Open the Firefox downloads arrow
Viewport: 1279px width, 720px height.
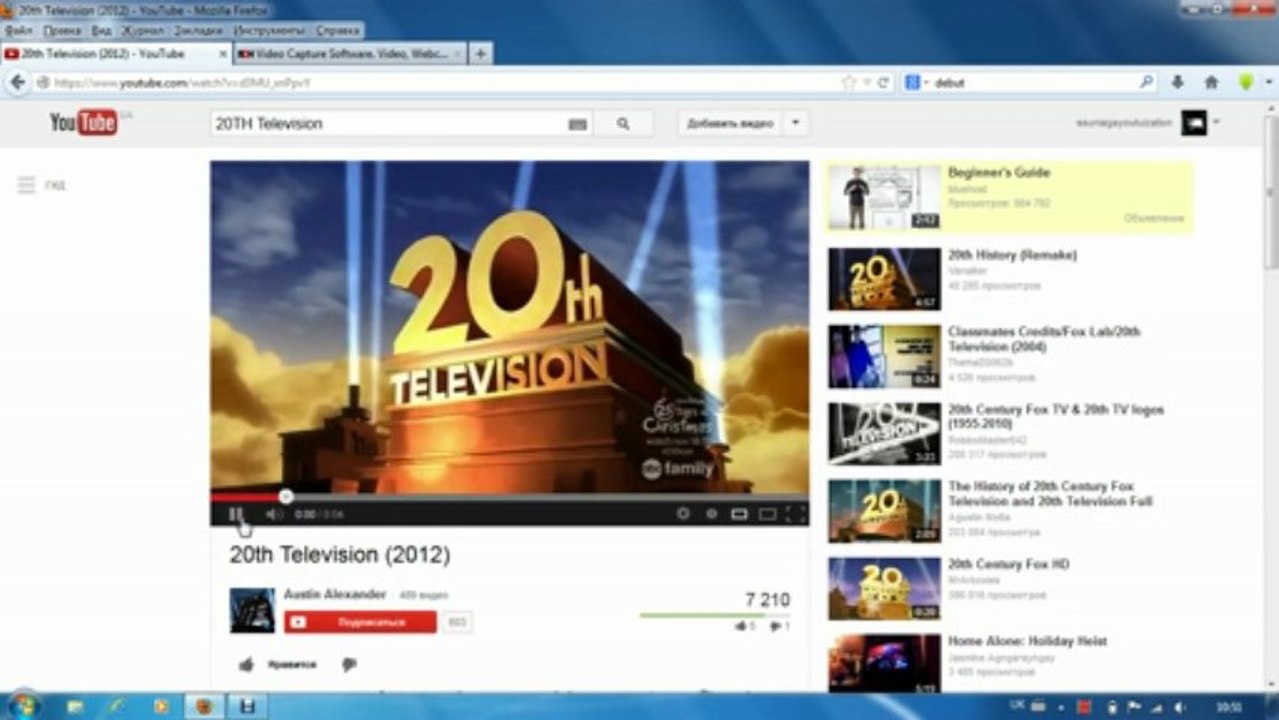tap(1177, 83)
